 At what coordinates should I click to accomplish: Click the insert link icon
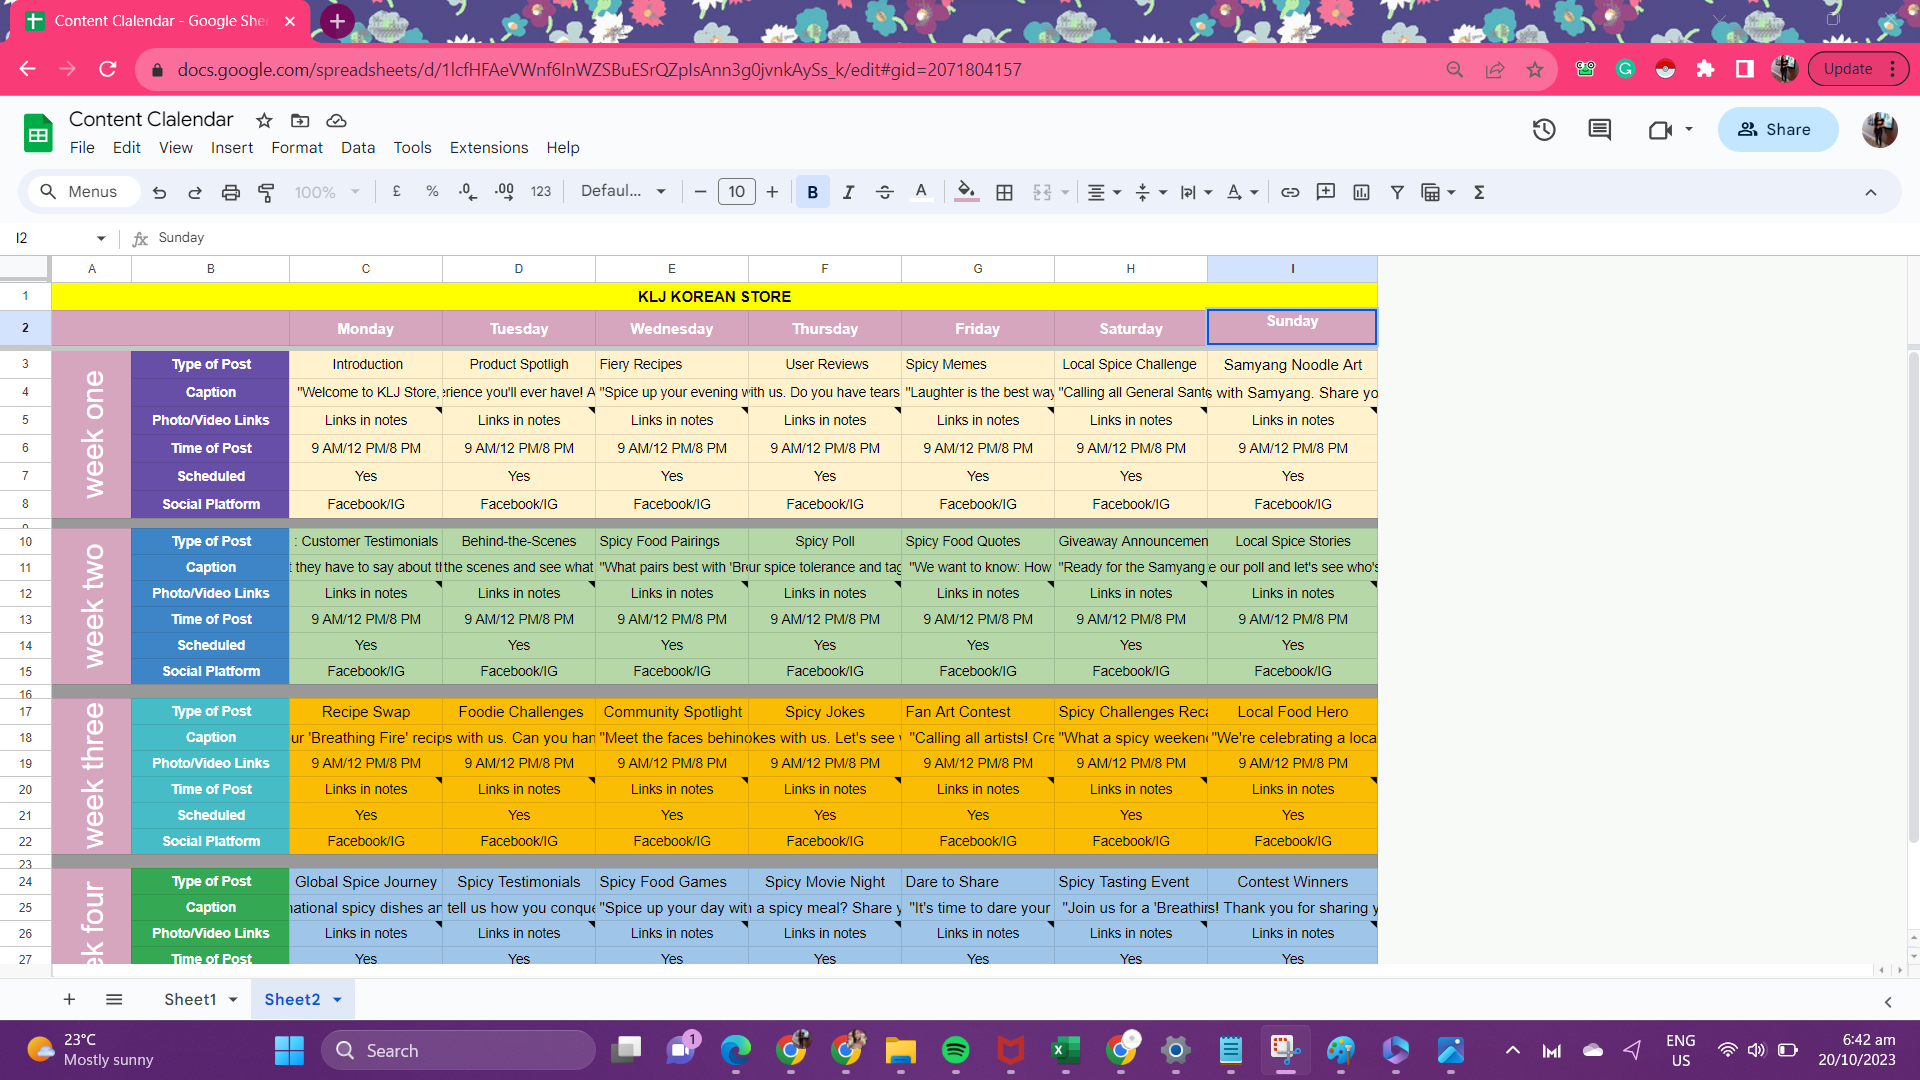[x=1290, y=192]
